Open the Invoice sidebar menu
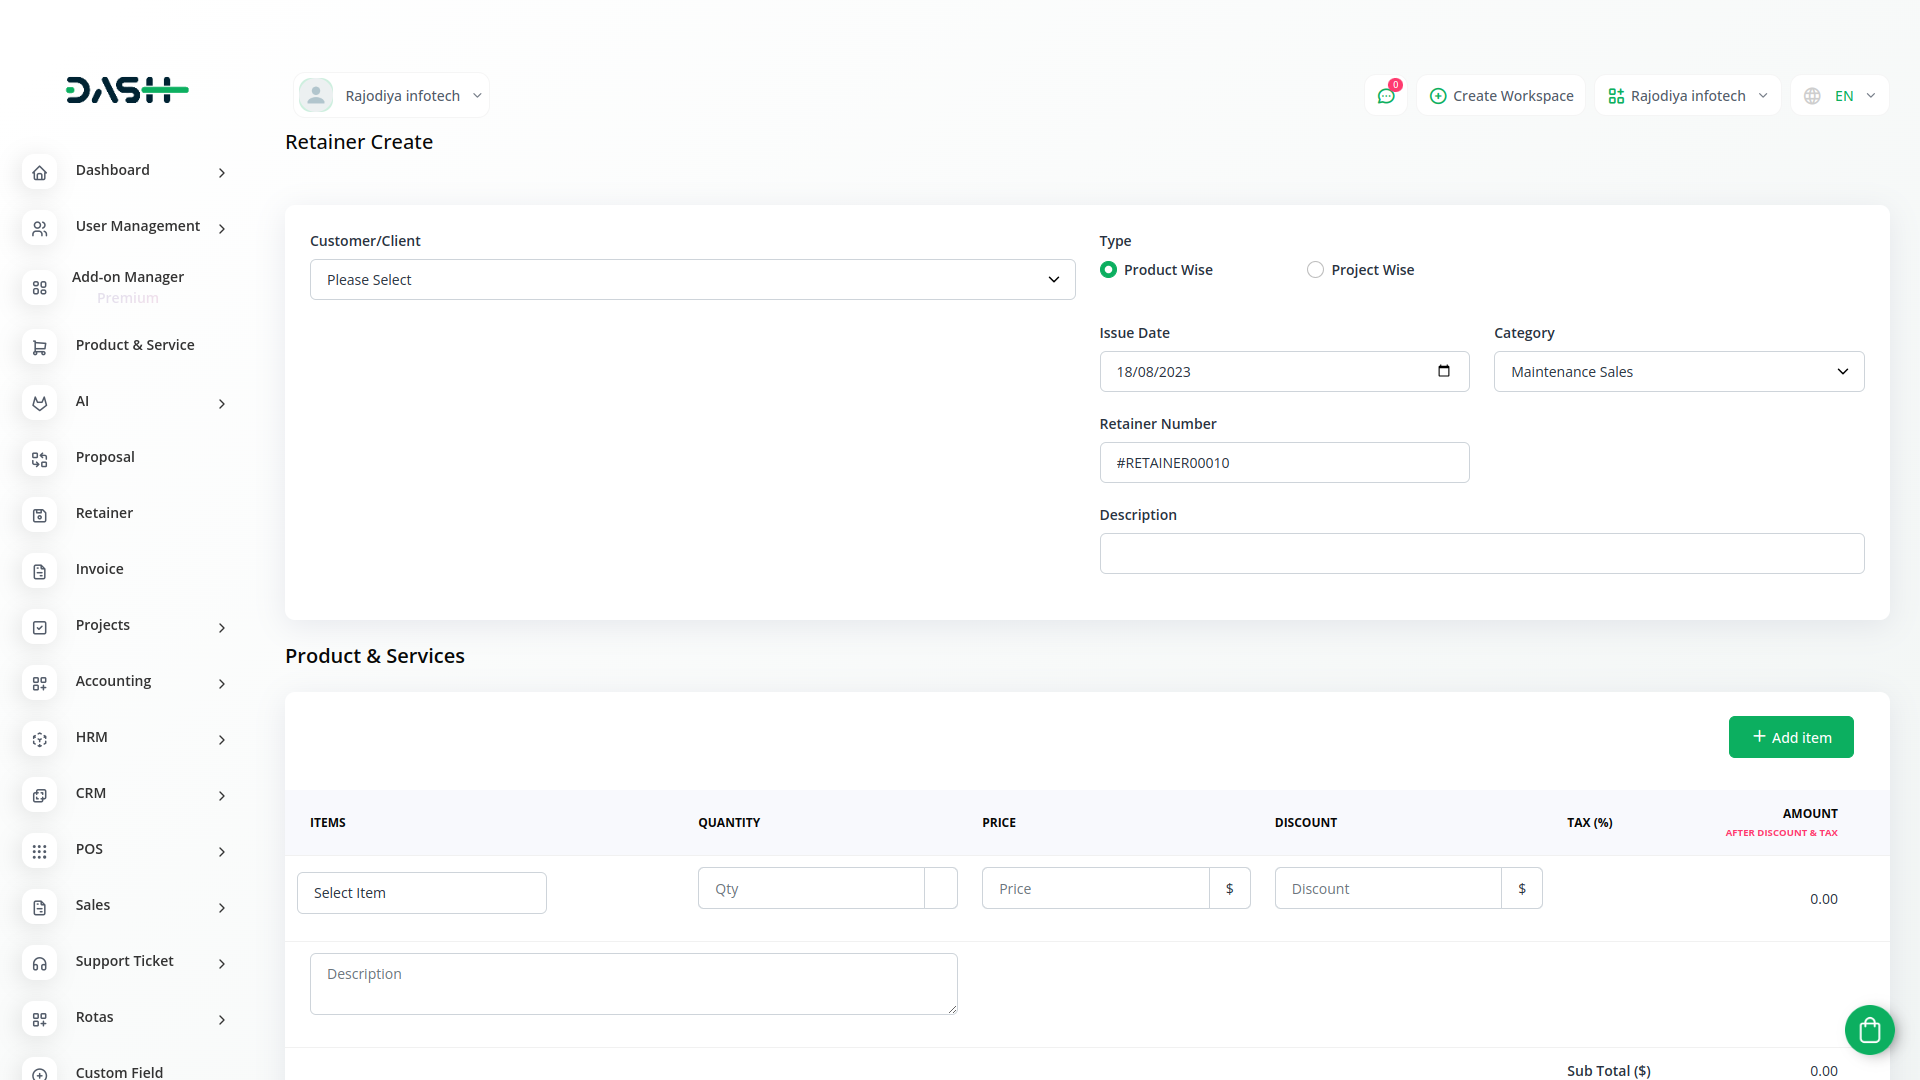This screenshot has height=1080, width=1920. click(x=100, y=569)
